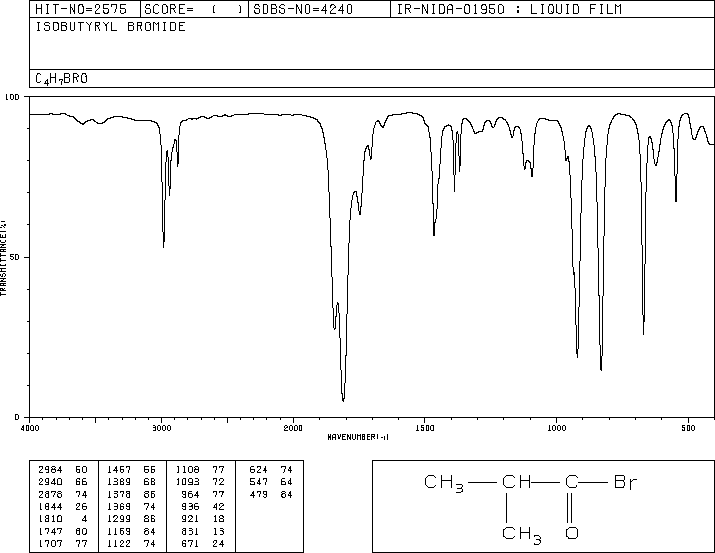Screen dimensions: 715x553
Task: Select peak table entry 547
Action: (259, 482)
